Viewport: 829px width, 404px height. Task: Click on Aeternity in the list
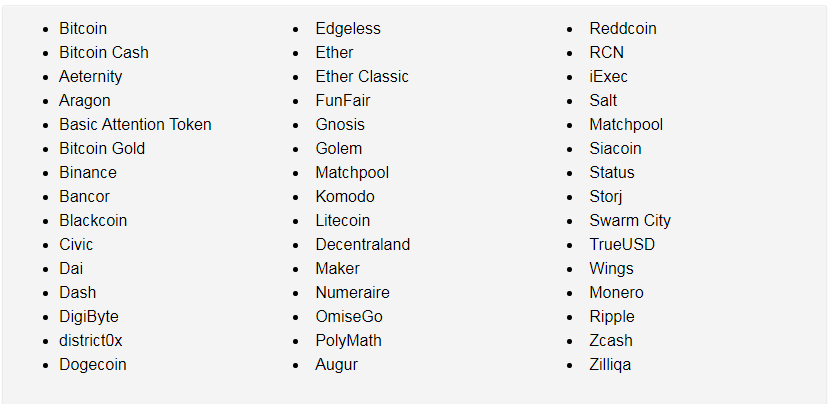(90, 77)
